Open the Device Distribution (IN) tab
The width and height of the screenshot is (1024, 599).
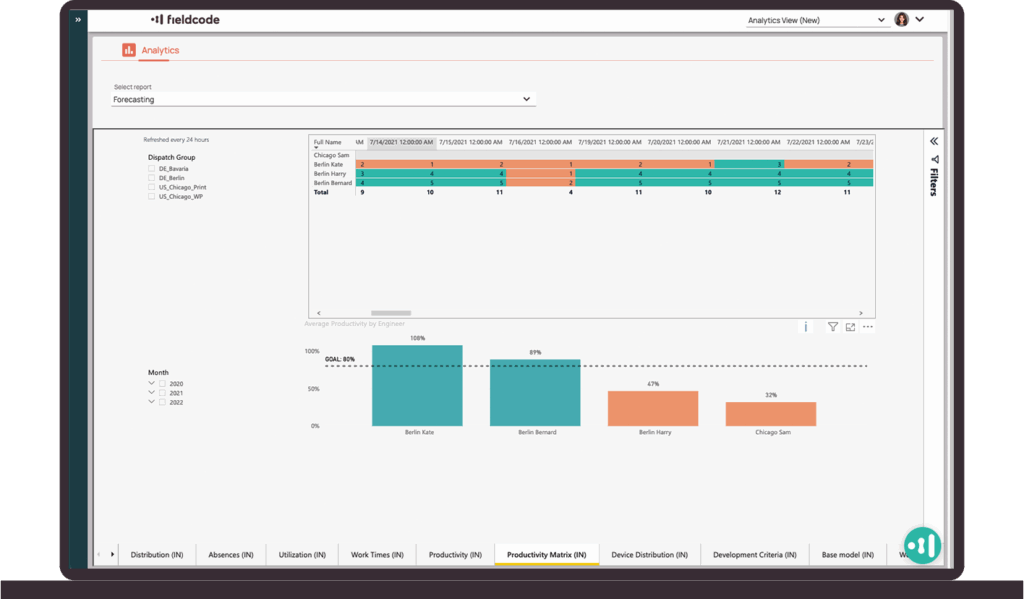point(649,554)
